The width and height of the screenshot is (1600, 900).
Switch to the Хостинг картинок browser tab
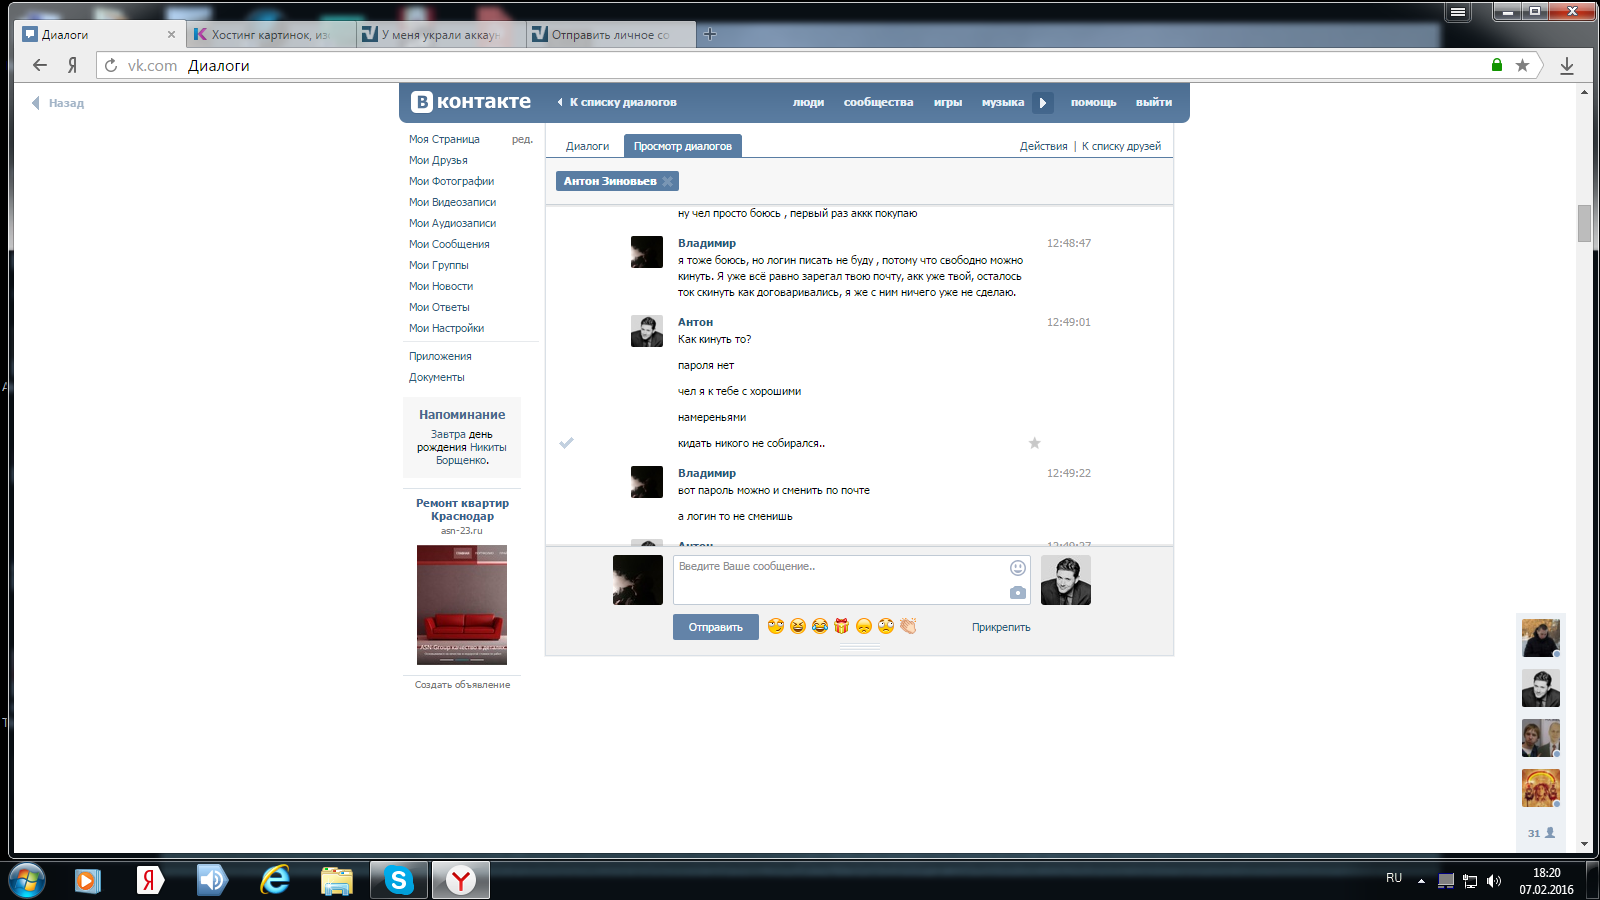pyautogui.click(x=270, y=34)
